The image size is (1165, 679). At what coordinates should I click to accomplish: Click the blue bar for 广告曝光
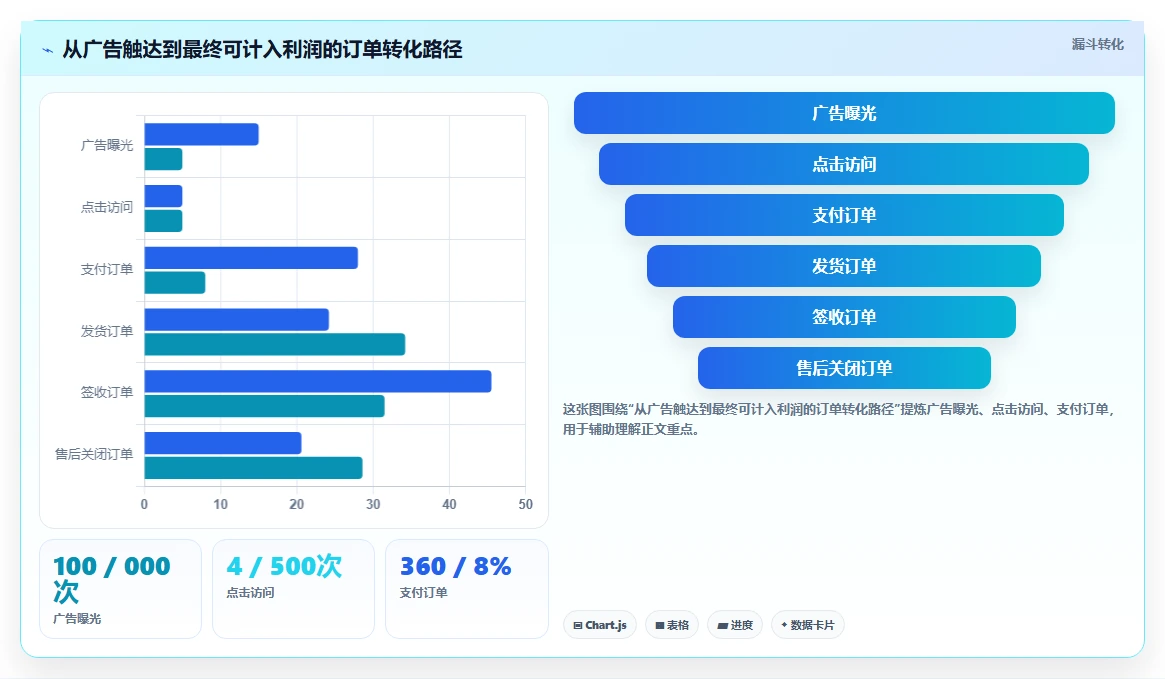pos(201,134)
